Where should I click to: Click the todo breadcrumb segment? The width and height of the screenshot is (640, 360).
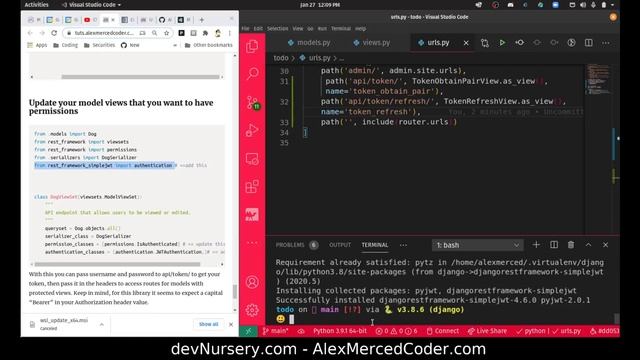(280, 58)
